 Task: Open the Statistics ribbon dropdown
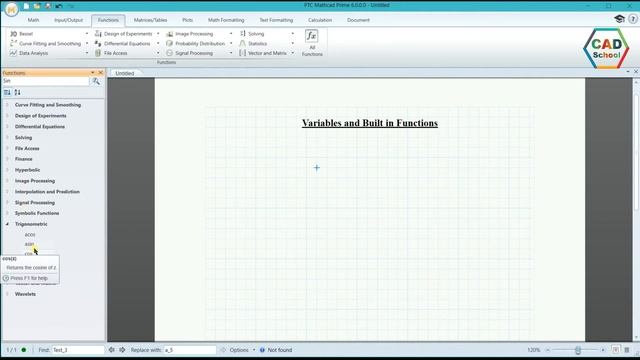(x=293, y=43)
